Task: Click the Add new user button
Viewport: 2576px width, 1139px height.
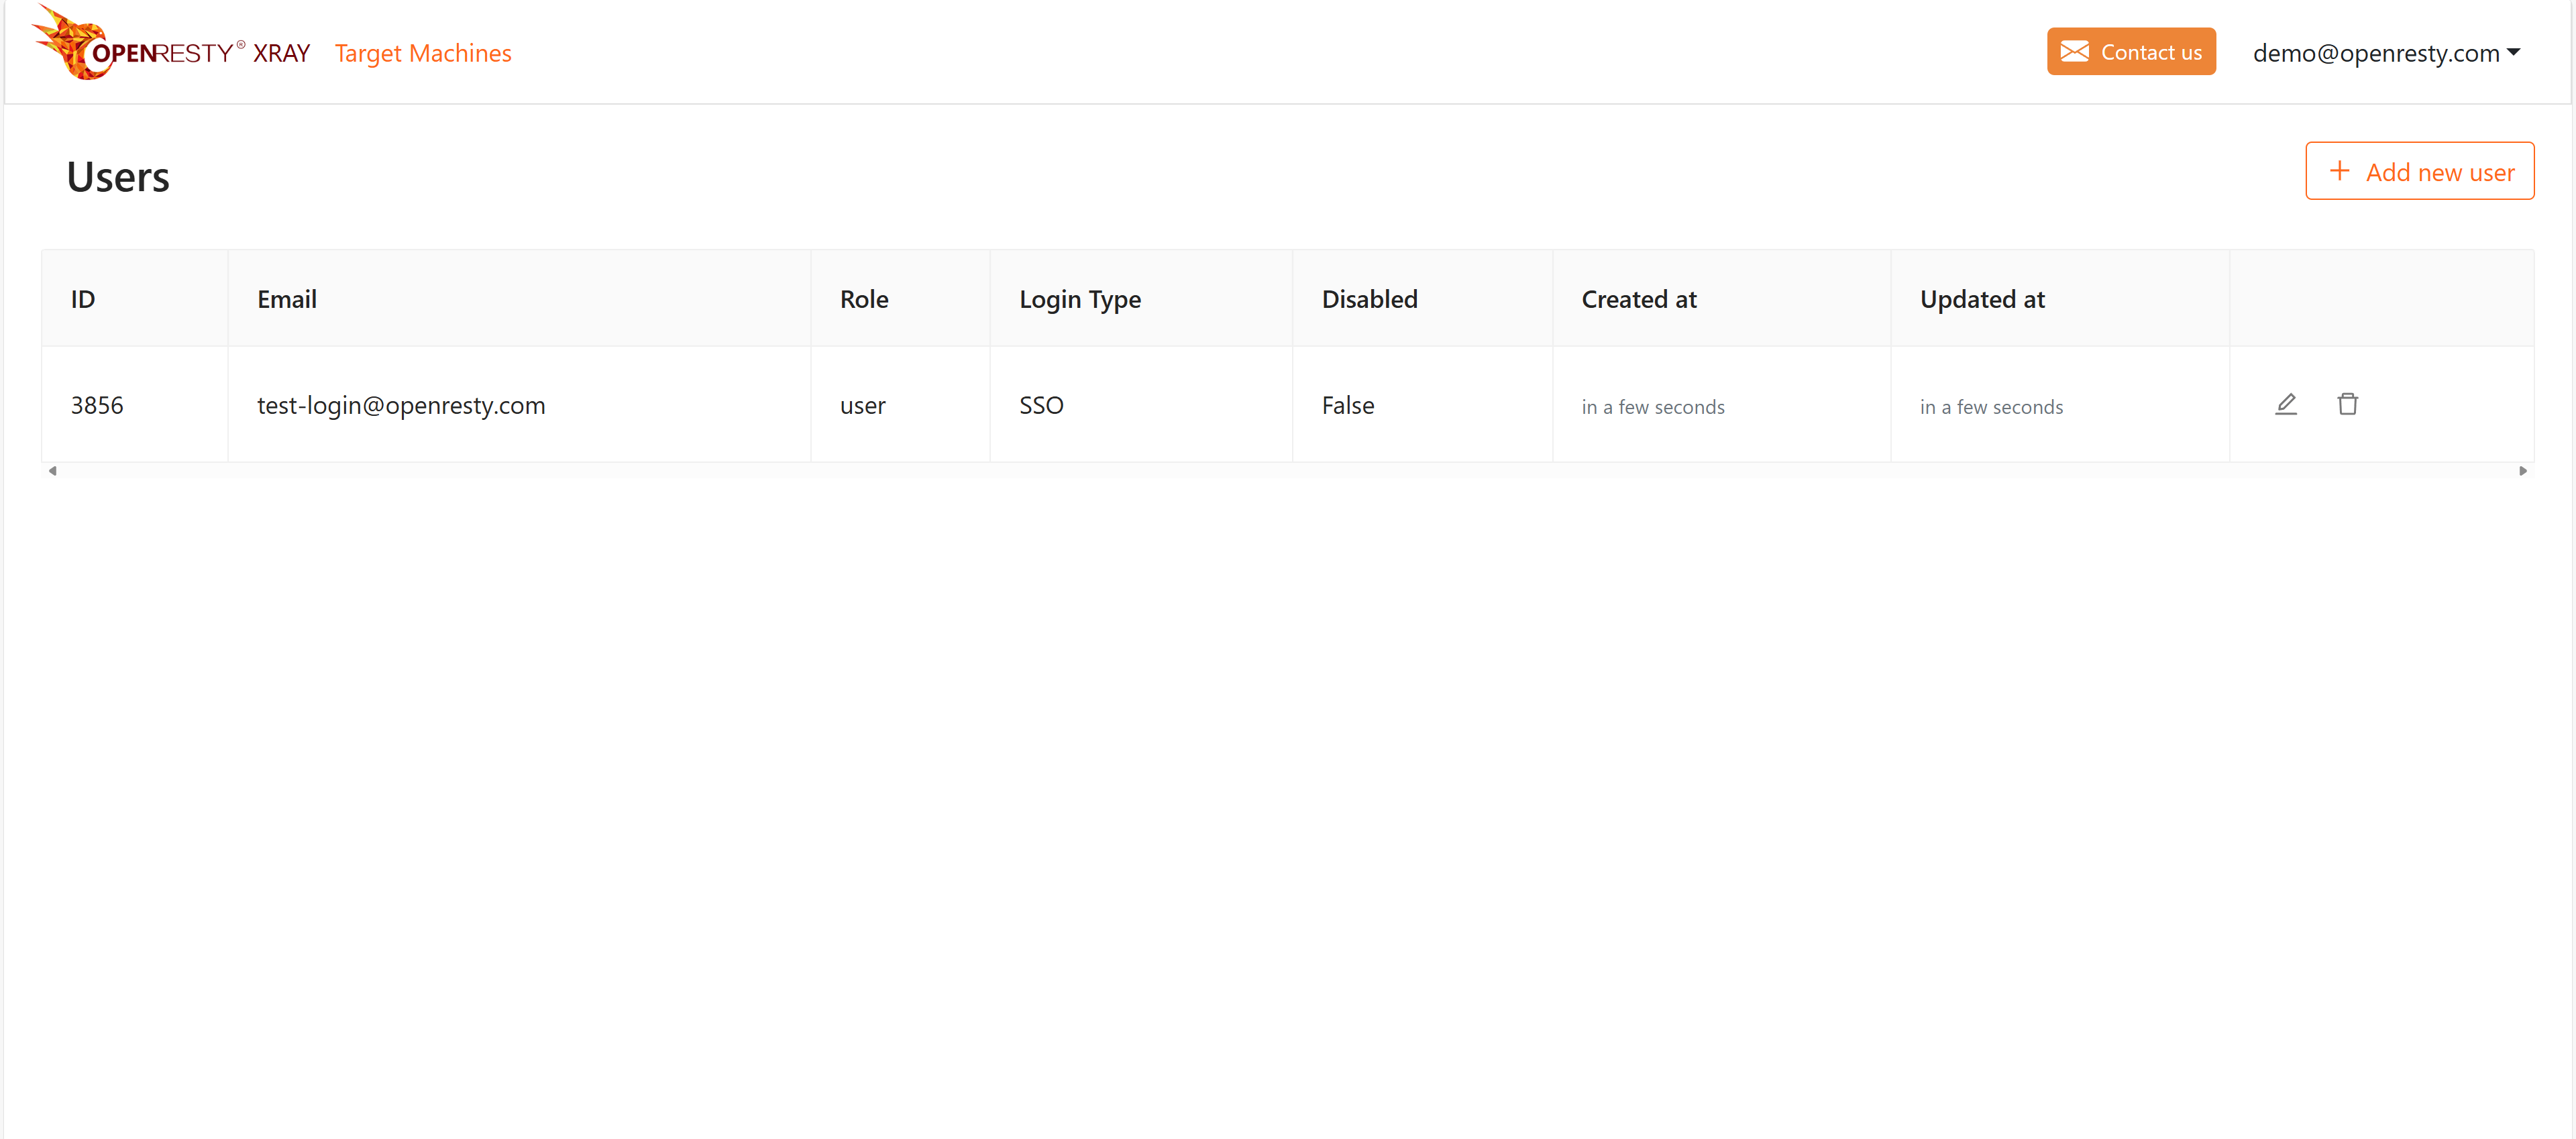Action: (2419, 171)
